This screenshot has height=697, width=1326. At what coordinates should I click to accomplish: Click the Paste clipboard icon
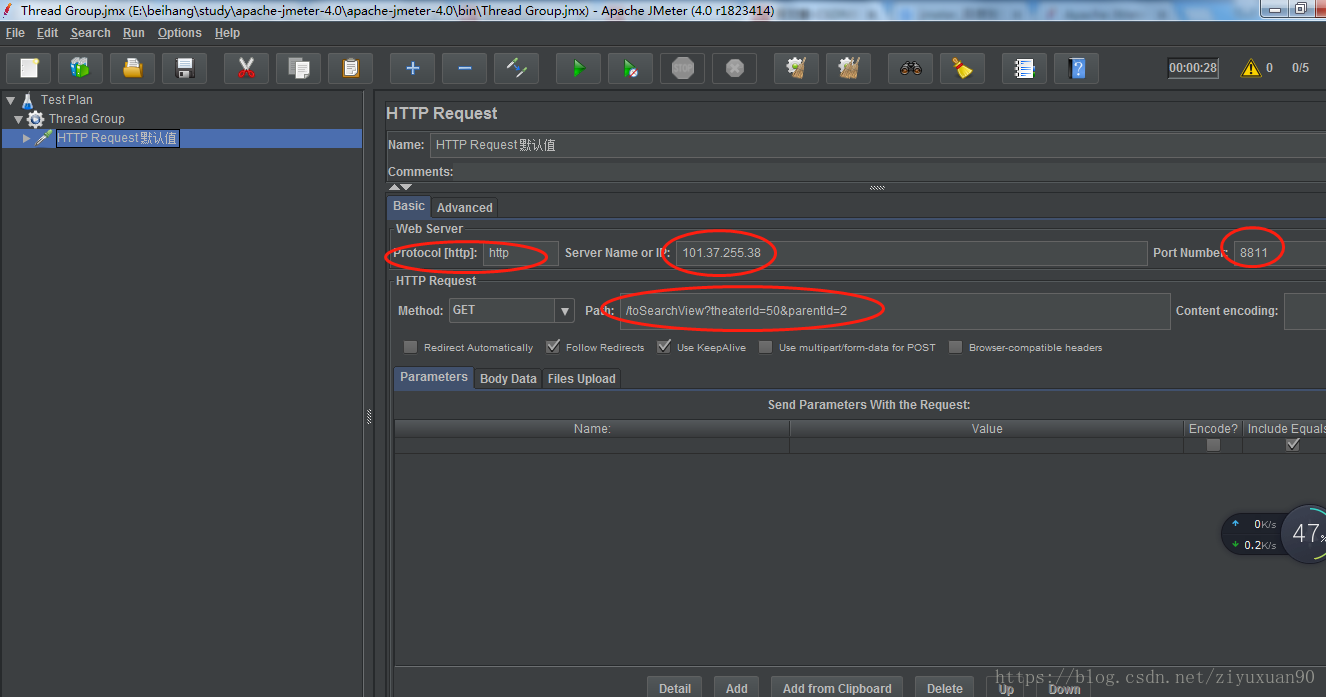[350, 68]
